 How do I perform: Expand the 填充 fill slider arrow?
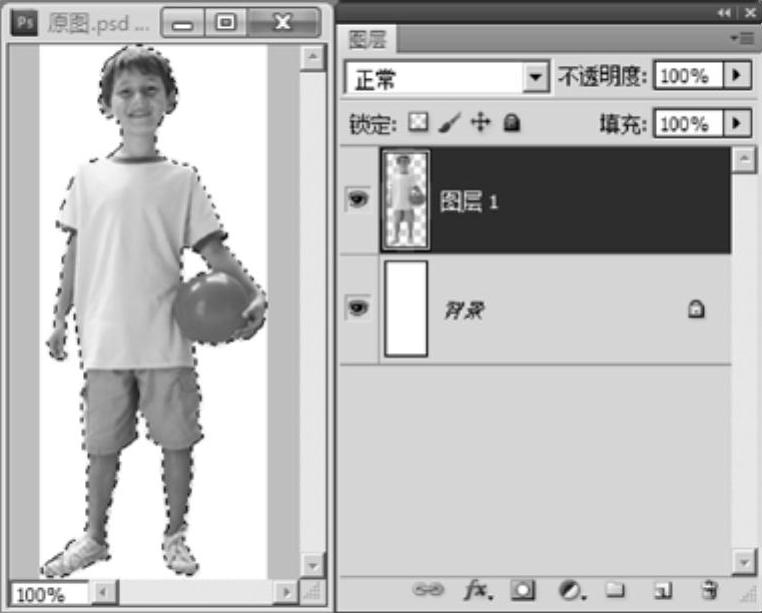[738, 123]
